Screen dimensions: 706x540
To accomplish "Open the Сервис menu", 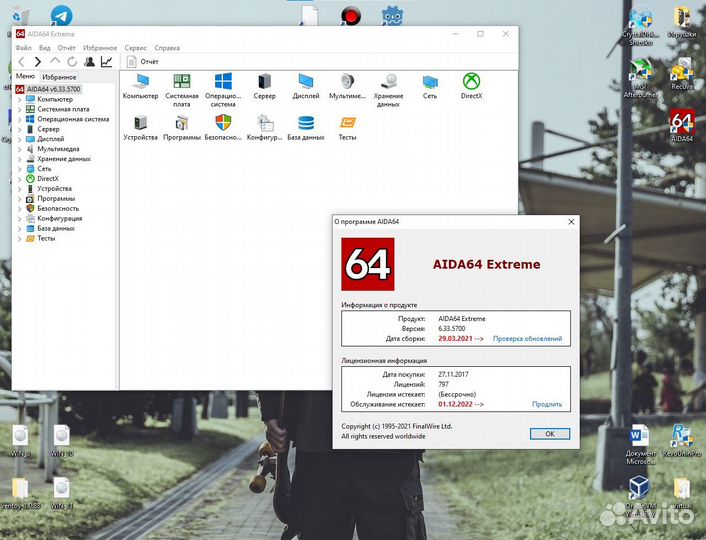I will (136, 48).
